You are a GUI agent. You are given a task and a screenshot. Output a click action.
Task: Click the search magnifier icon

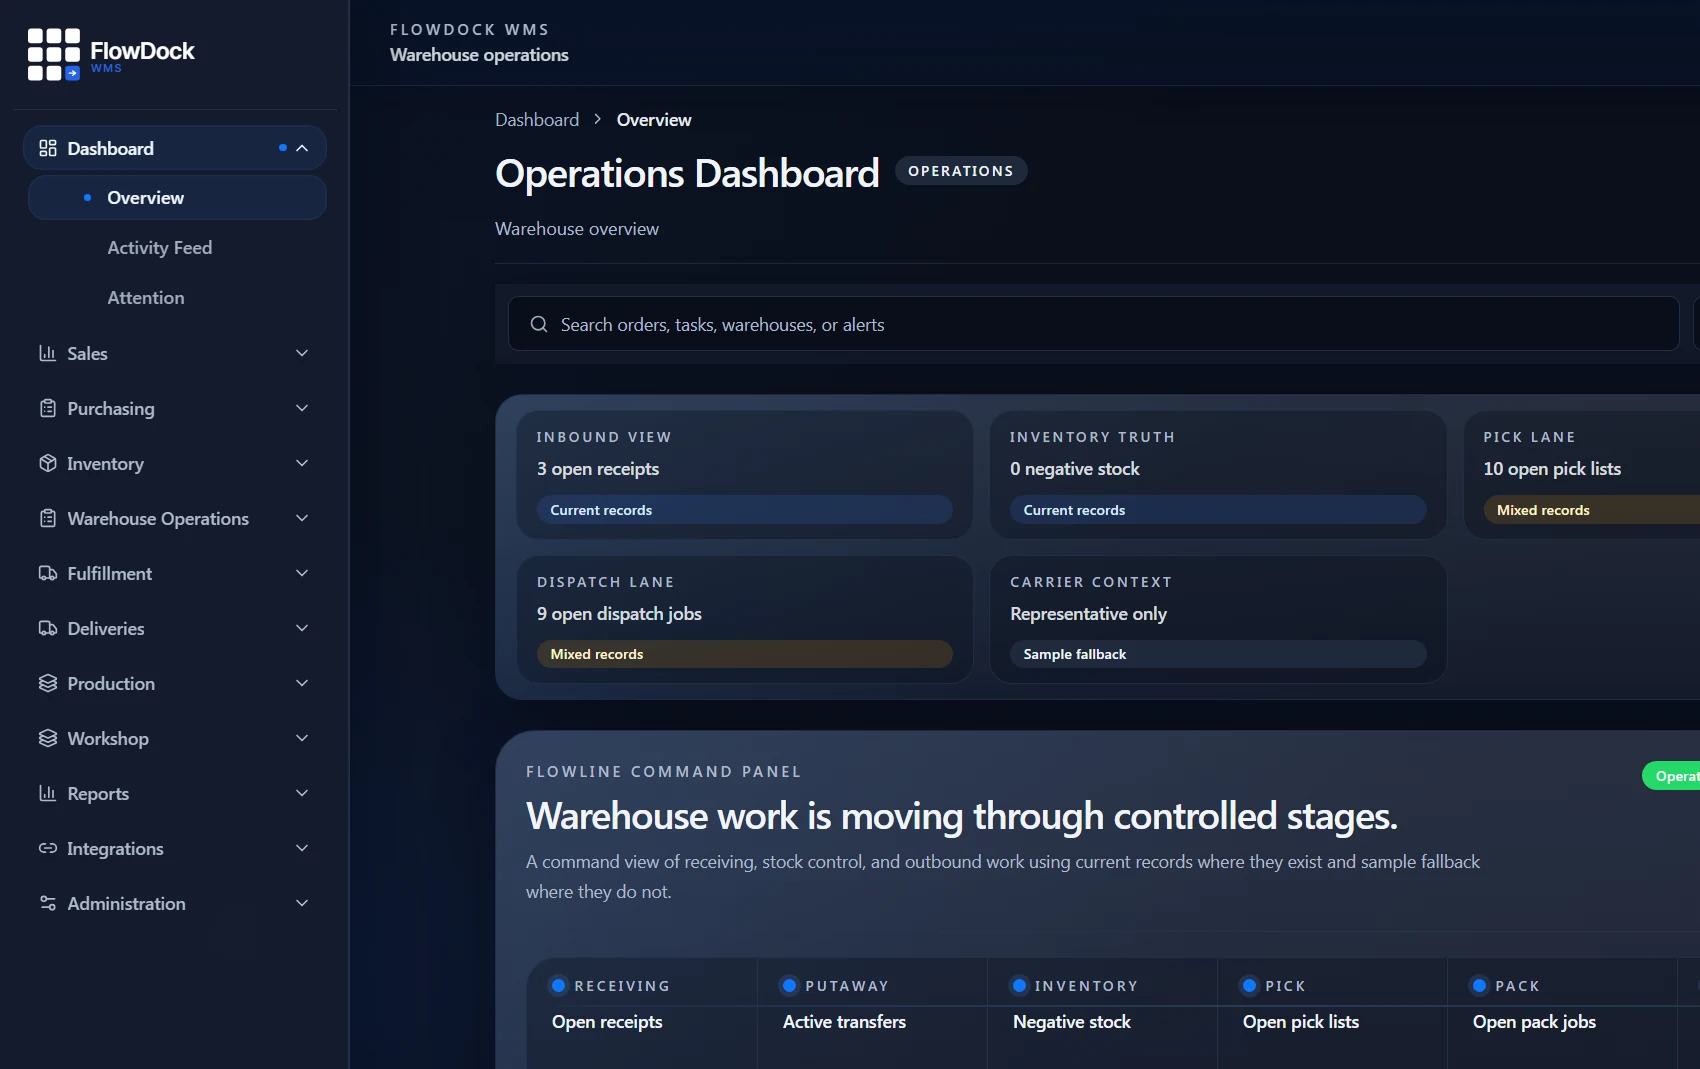pyautogui.click(x=539, y=324)
